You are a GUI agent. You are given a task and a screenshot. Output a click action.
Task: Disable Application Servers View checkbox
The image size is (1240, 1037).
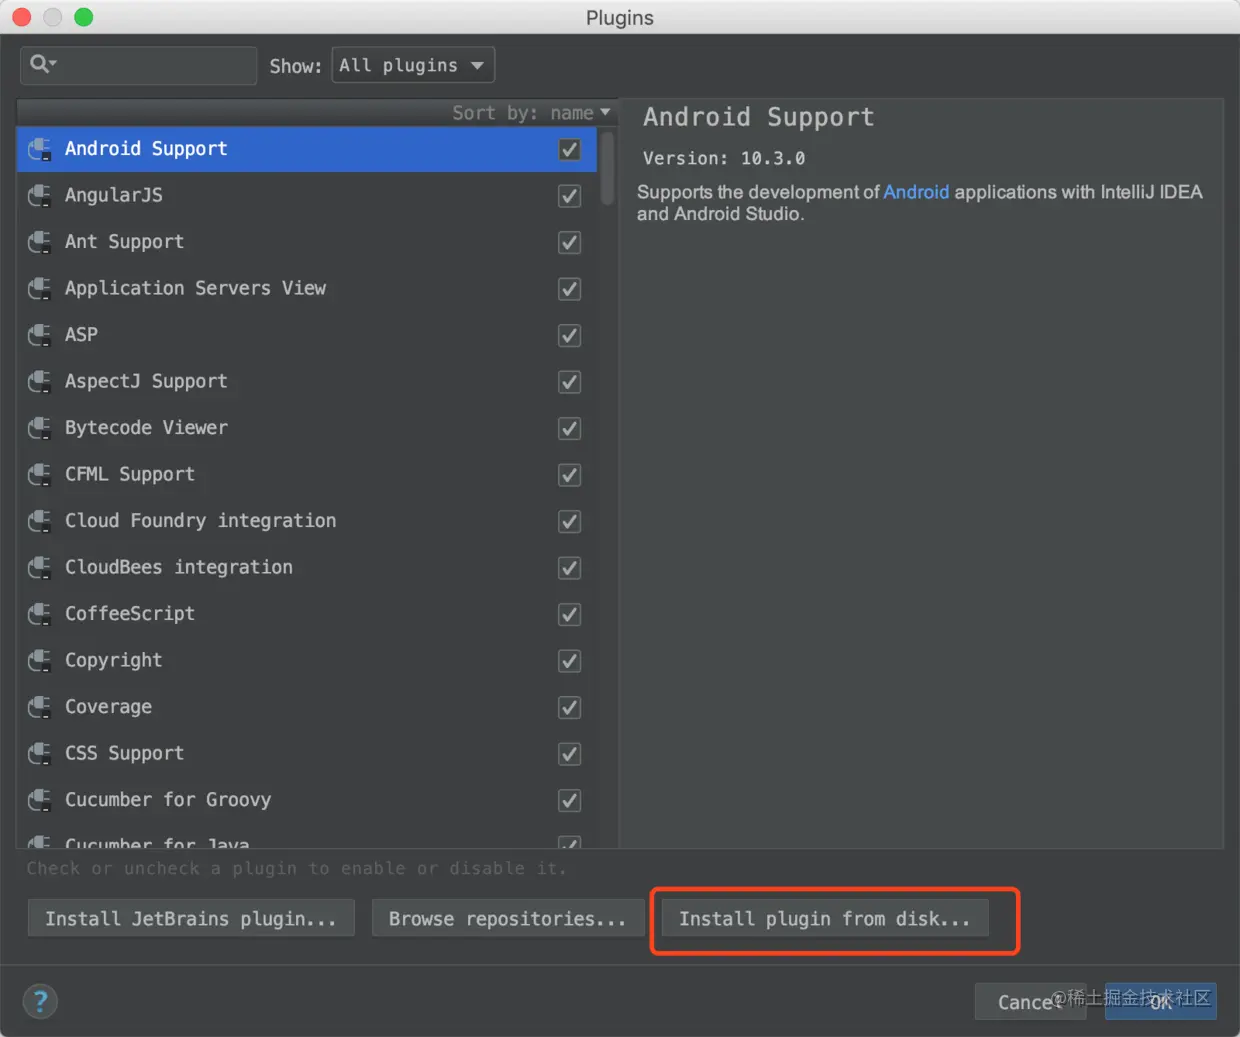coord(569,289)
